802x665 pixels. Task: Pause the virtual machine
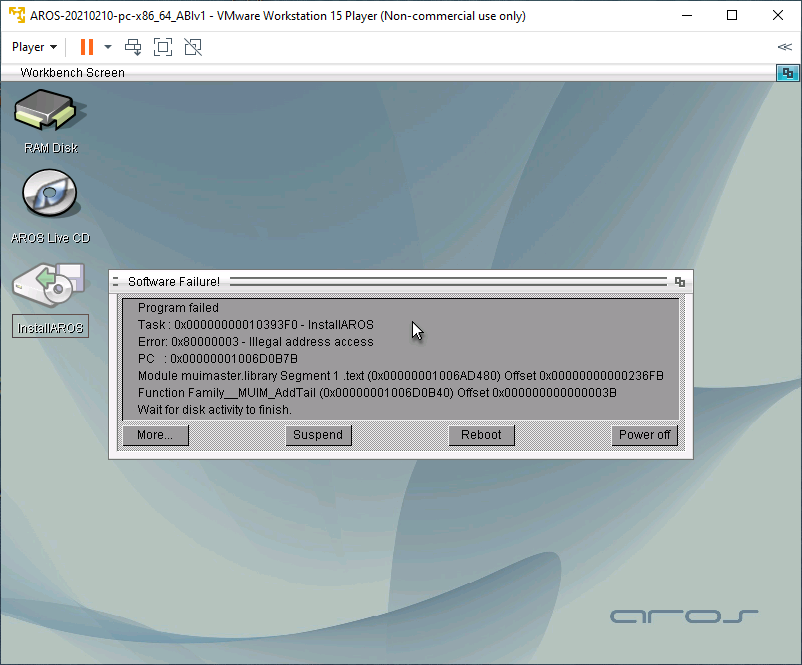pyautogui.click(x=87, y=47)
